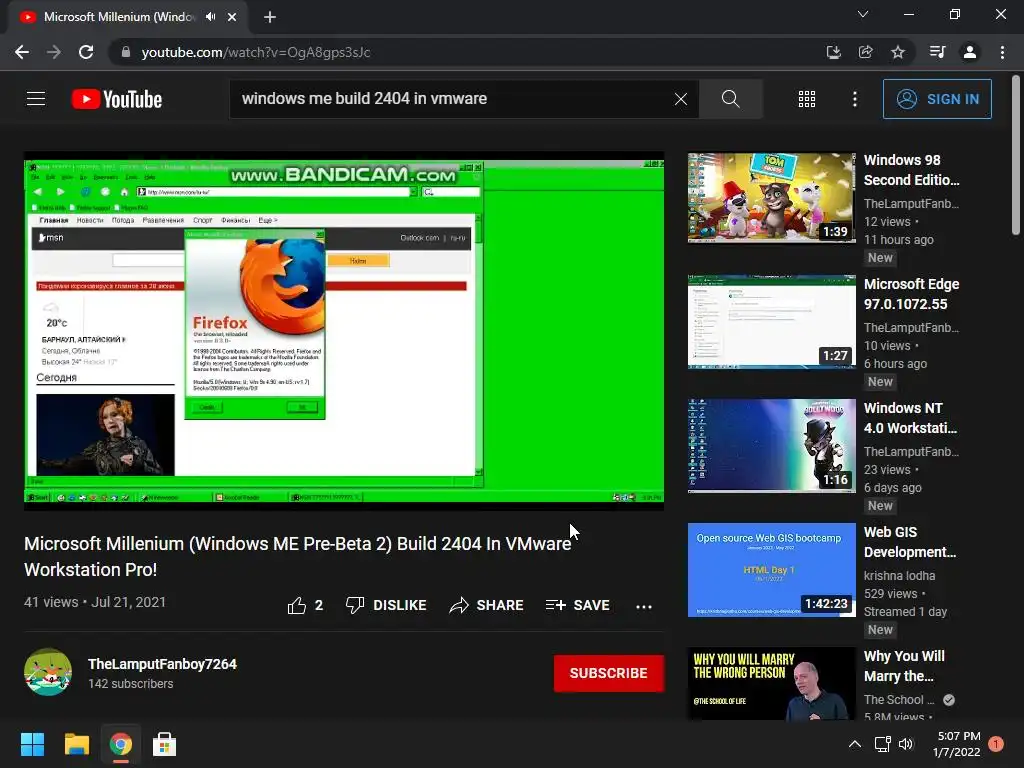Open Web GIS Development title link
Screen dimensions: 1024x768
tap(910, 542)
